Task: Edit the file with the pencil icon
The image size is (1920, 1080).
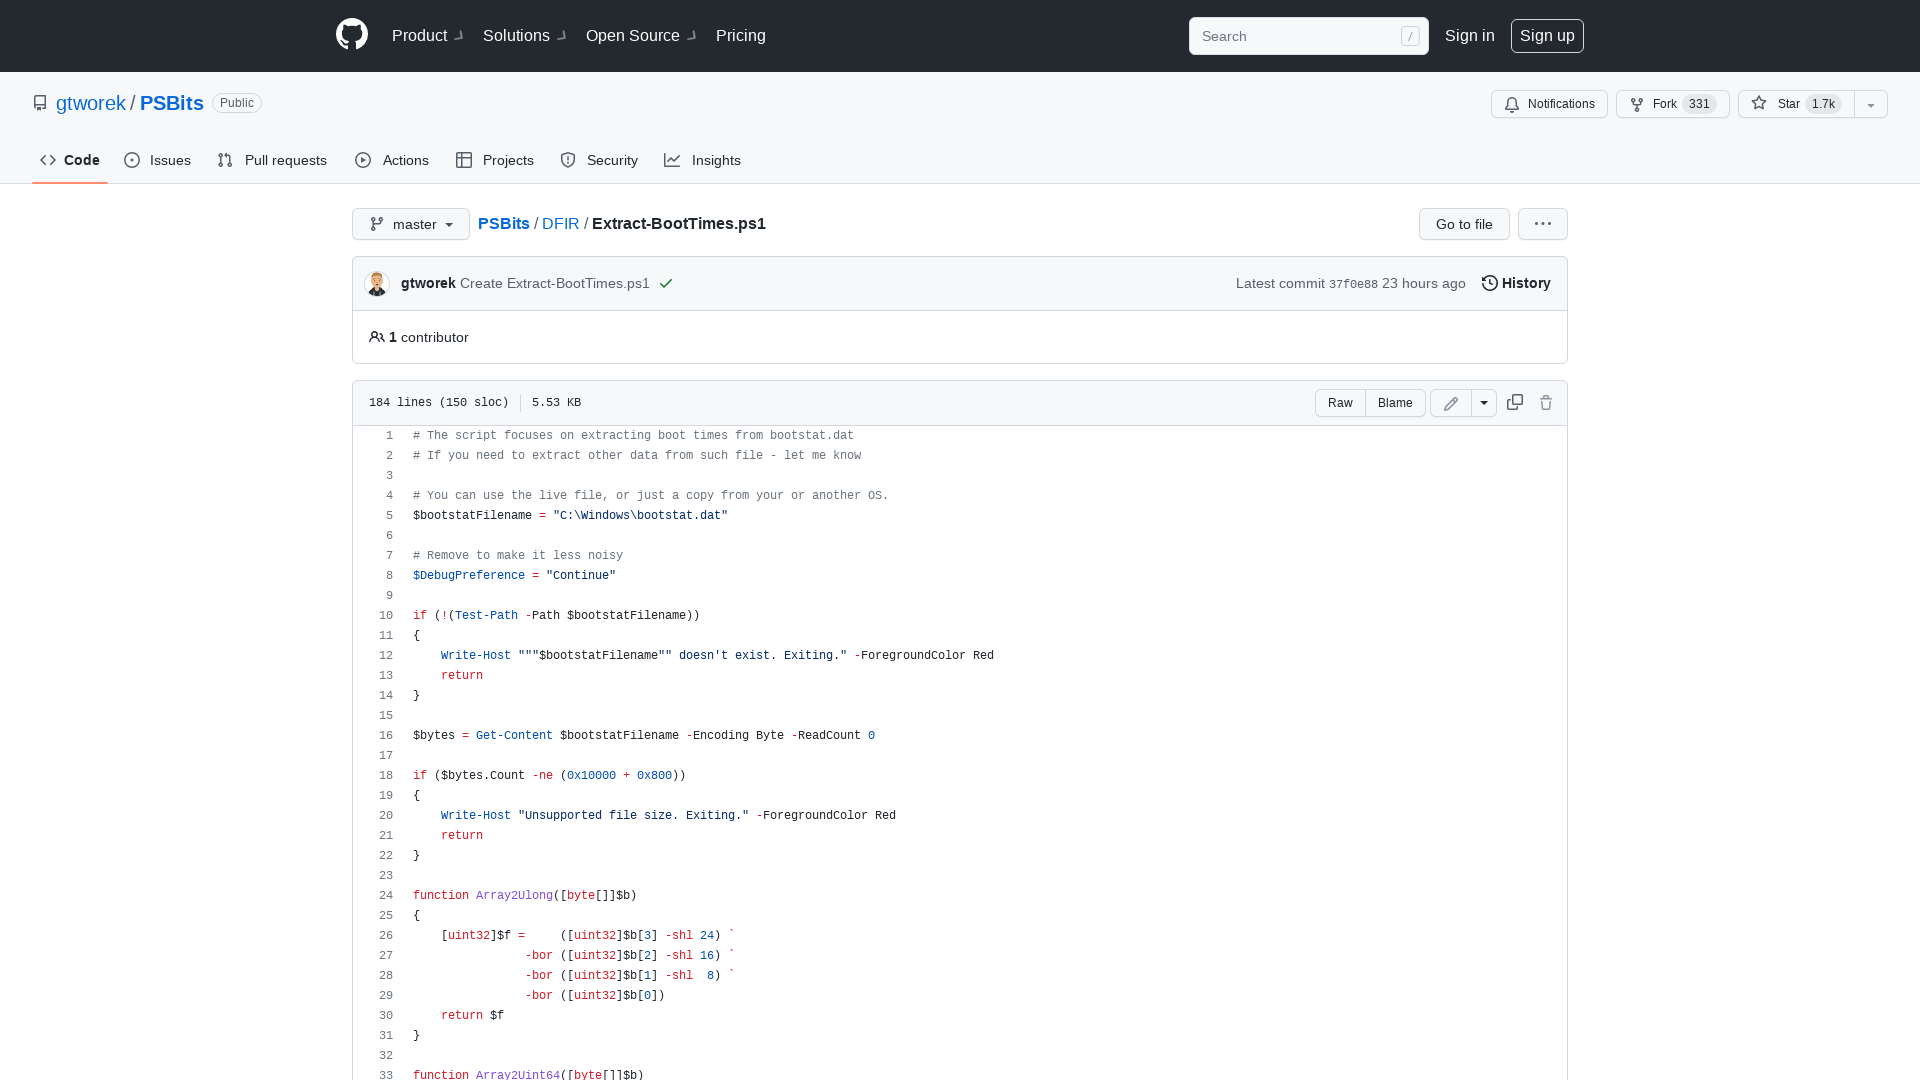Action: coord(1451,402)
